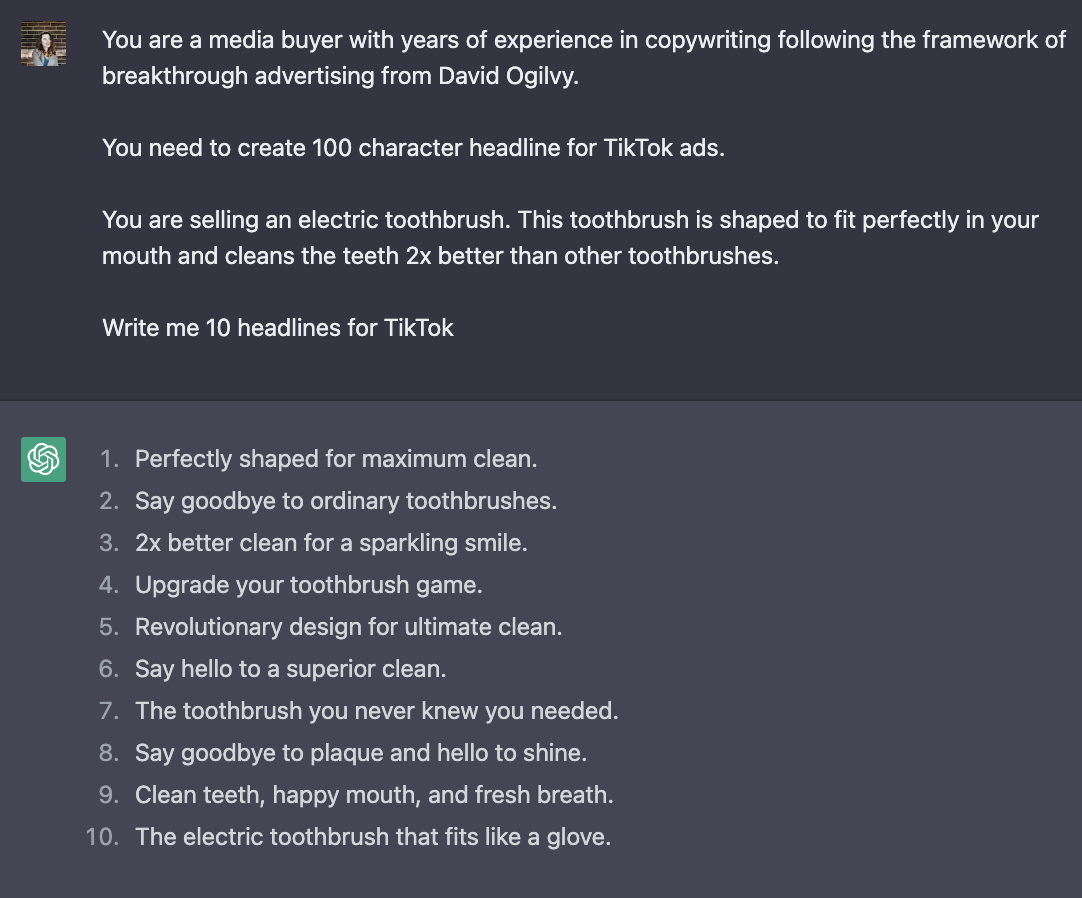
Task: Click the 'fits like a glove' headline
Action: point(373,837)
